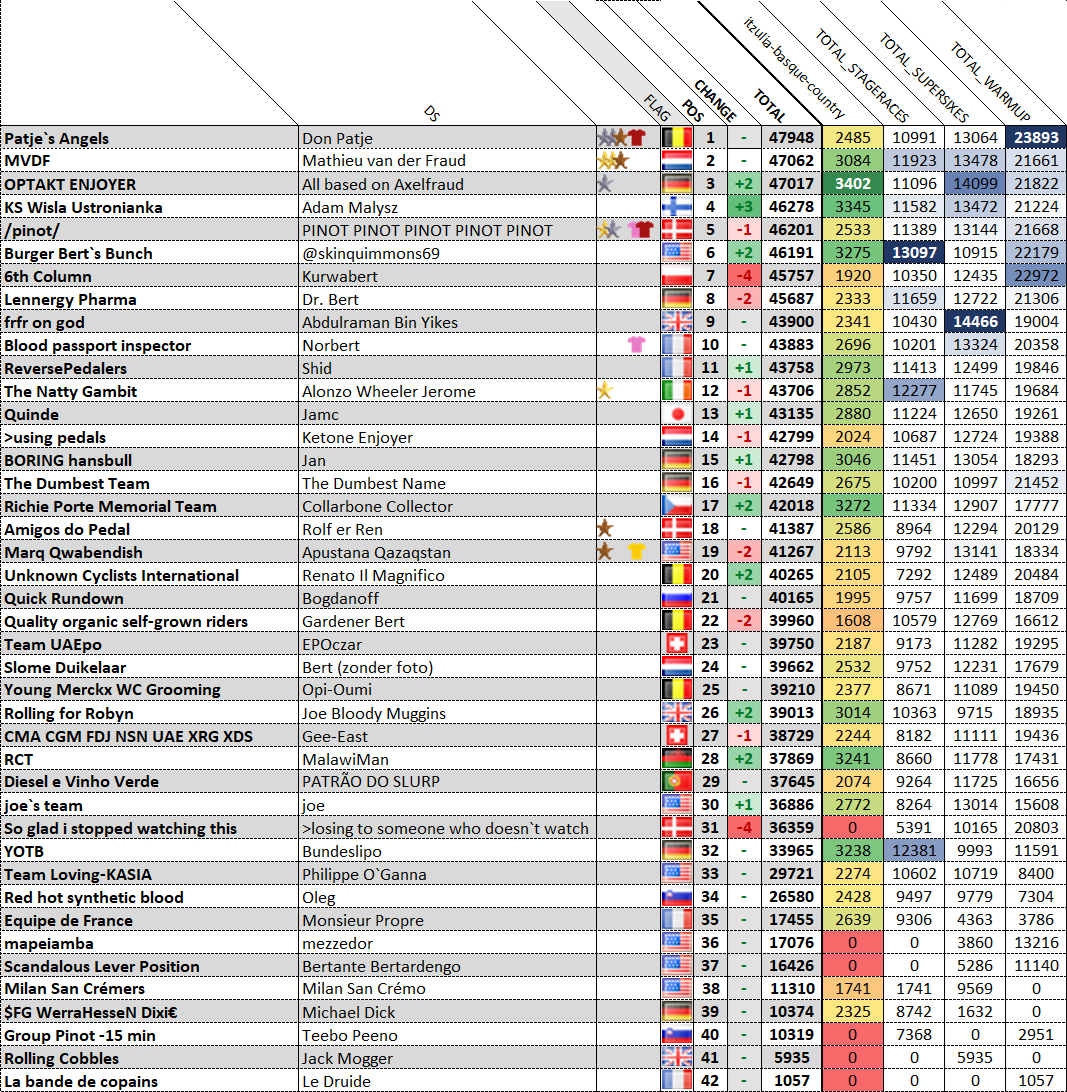Click the Polish flag in 6th Column row

tap(677, 276)
